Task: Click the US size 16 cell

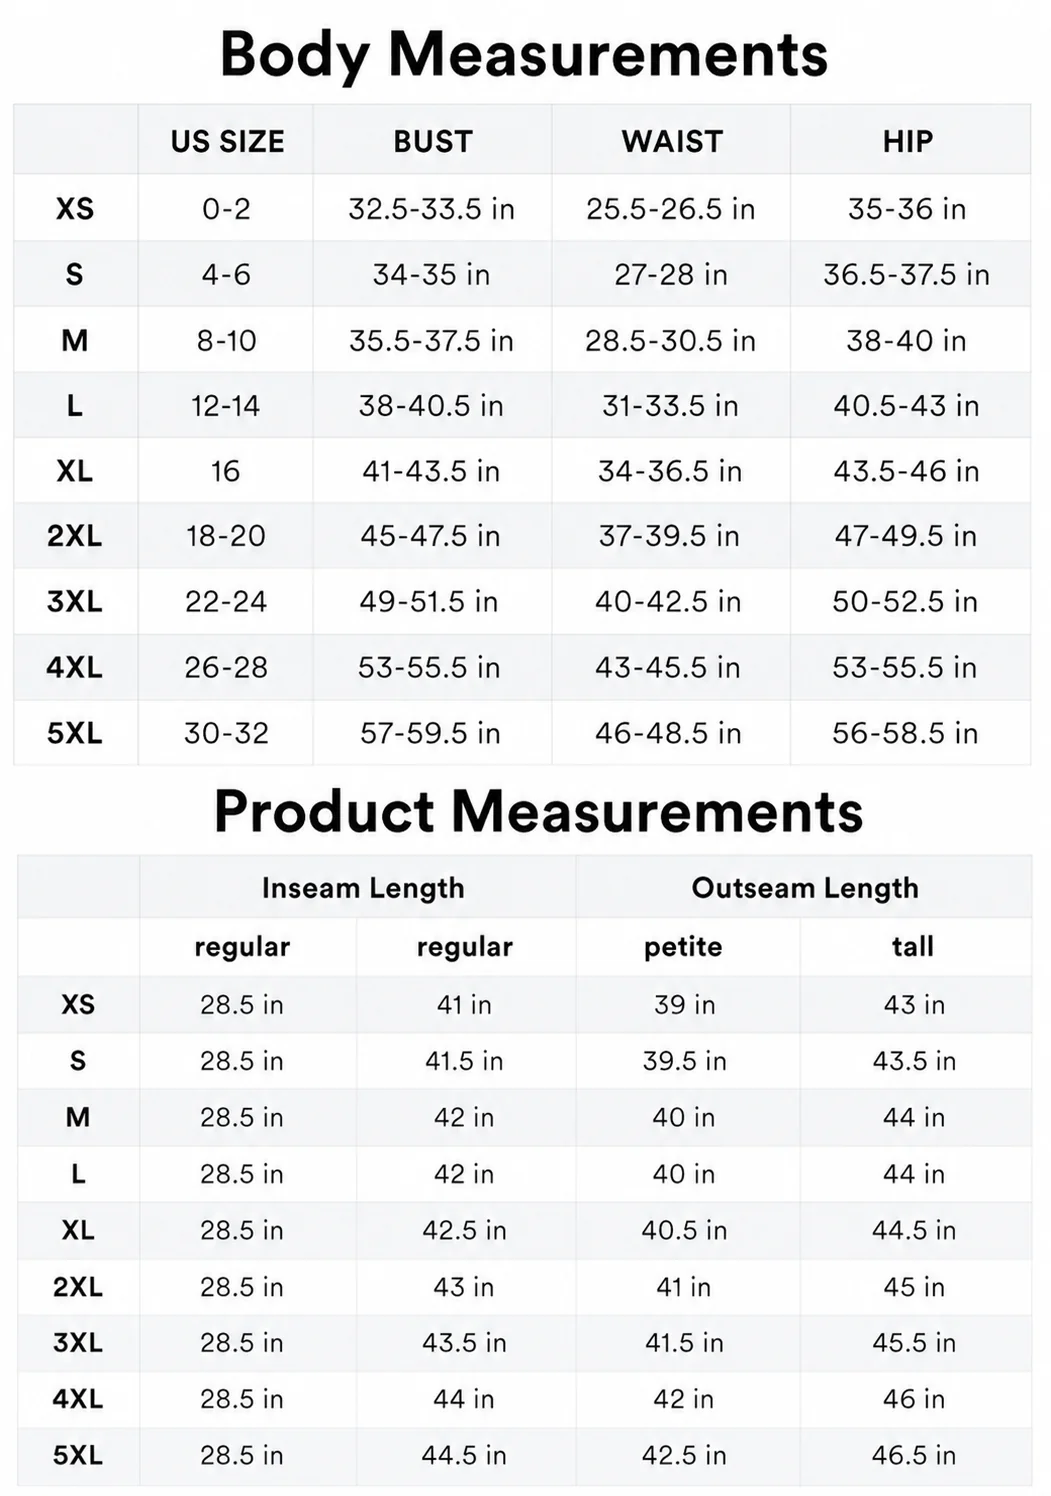Action: 226,471
